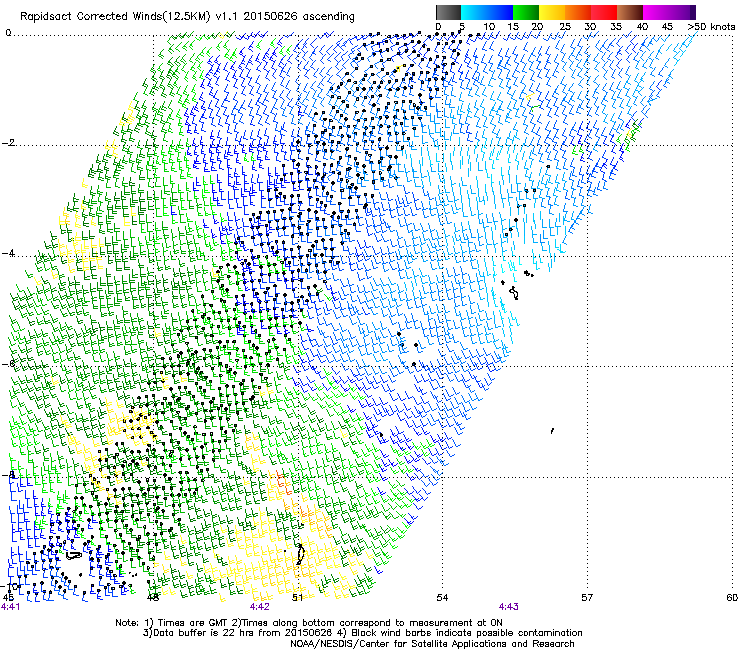
Task: Click the latitude label '-4'
Action: (x=8, y=253)
